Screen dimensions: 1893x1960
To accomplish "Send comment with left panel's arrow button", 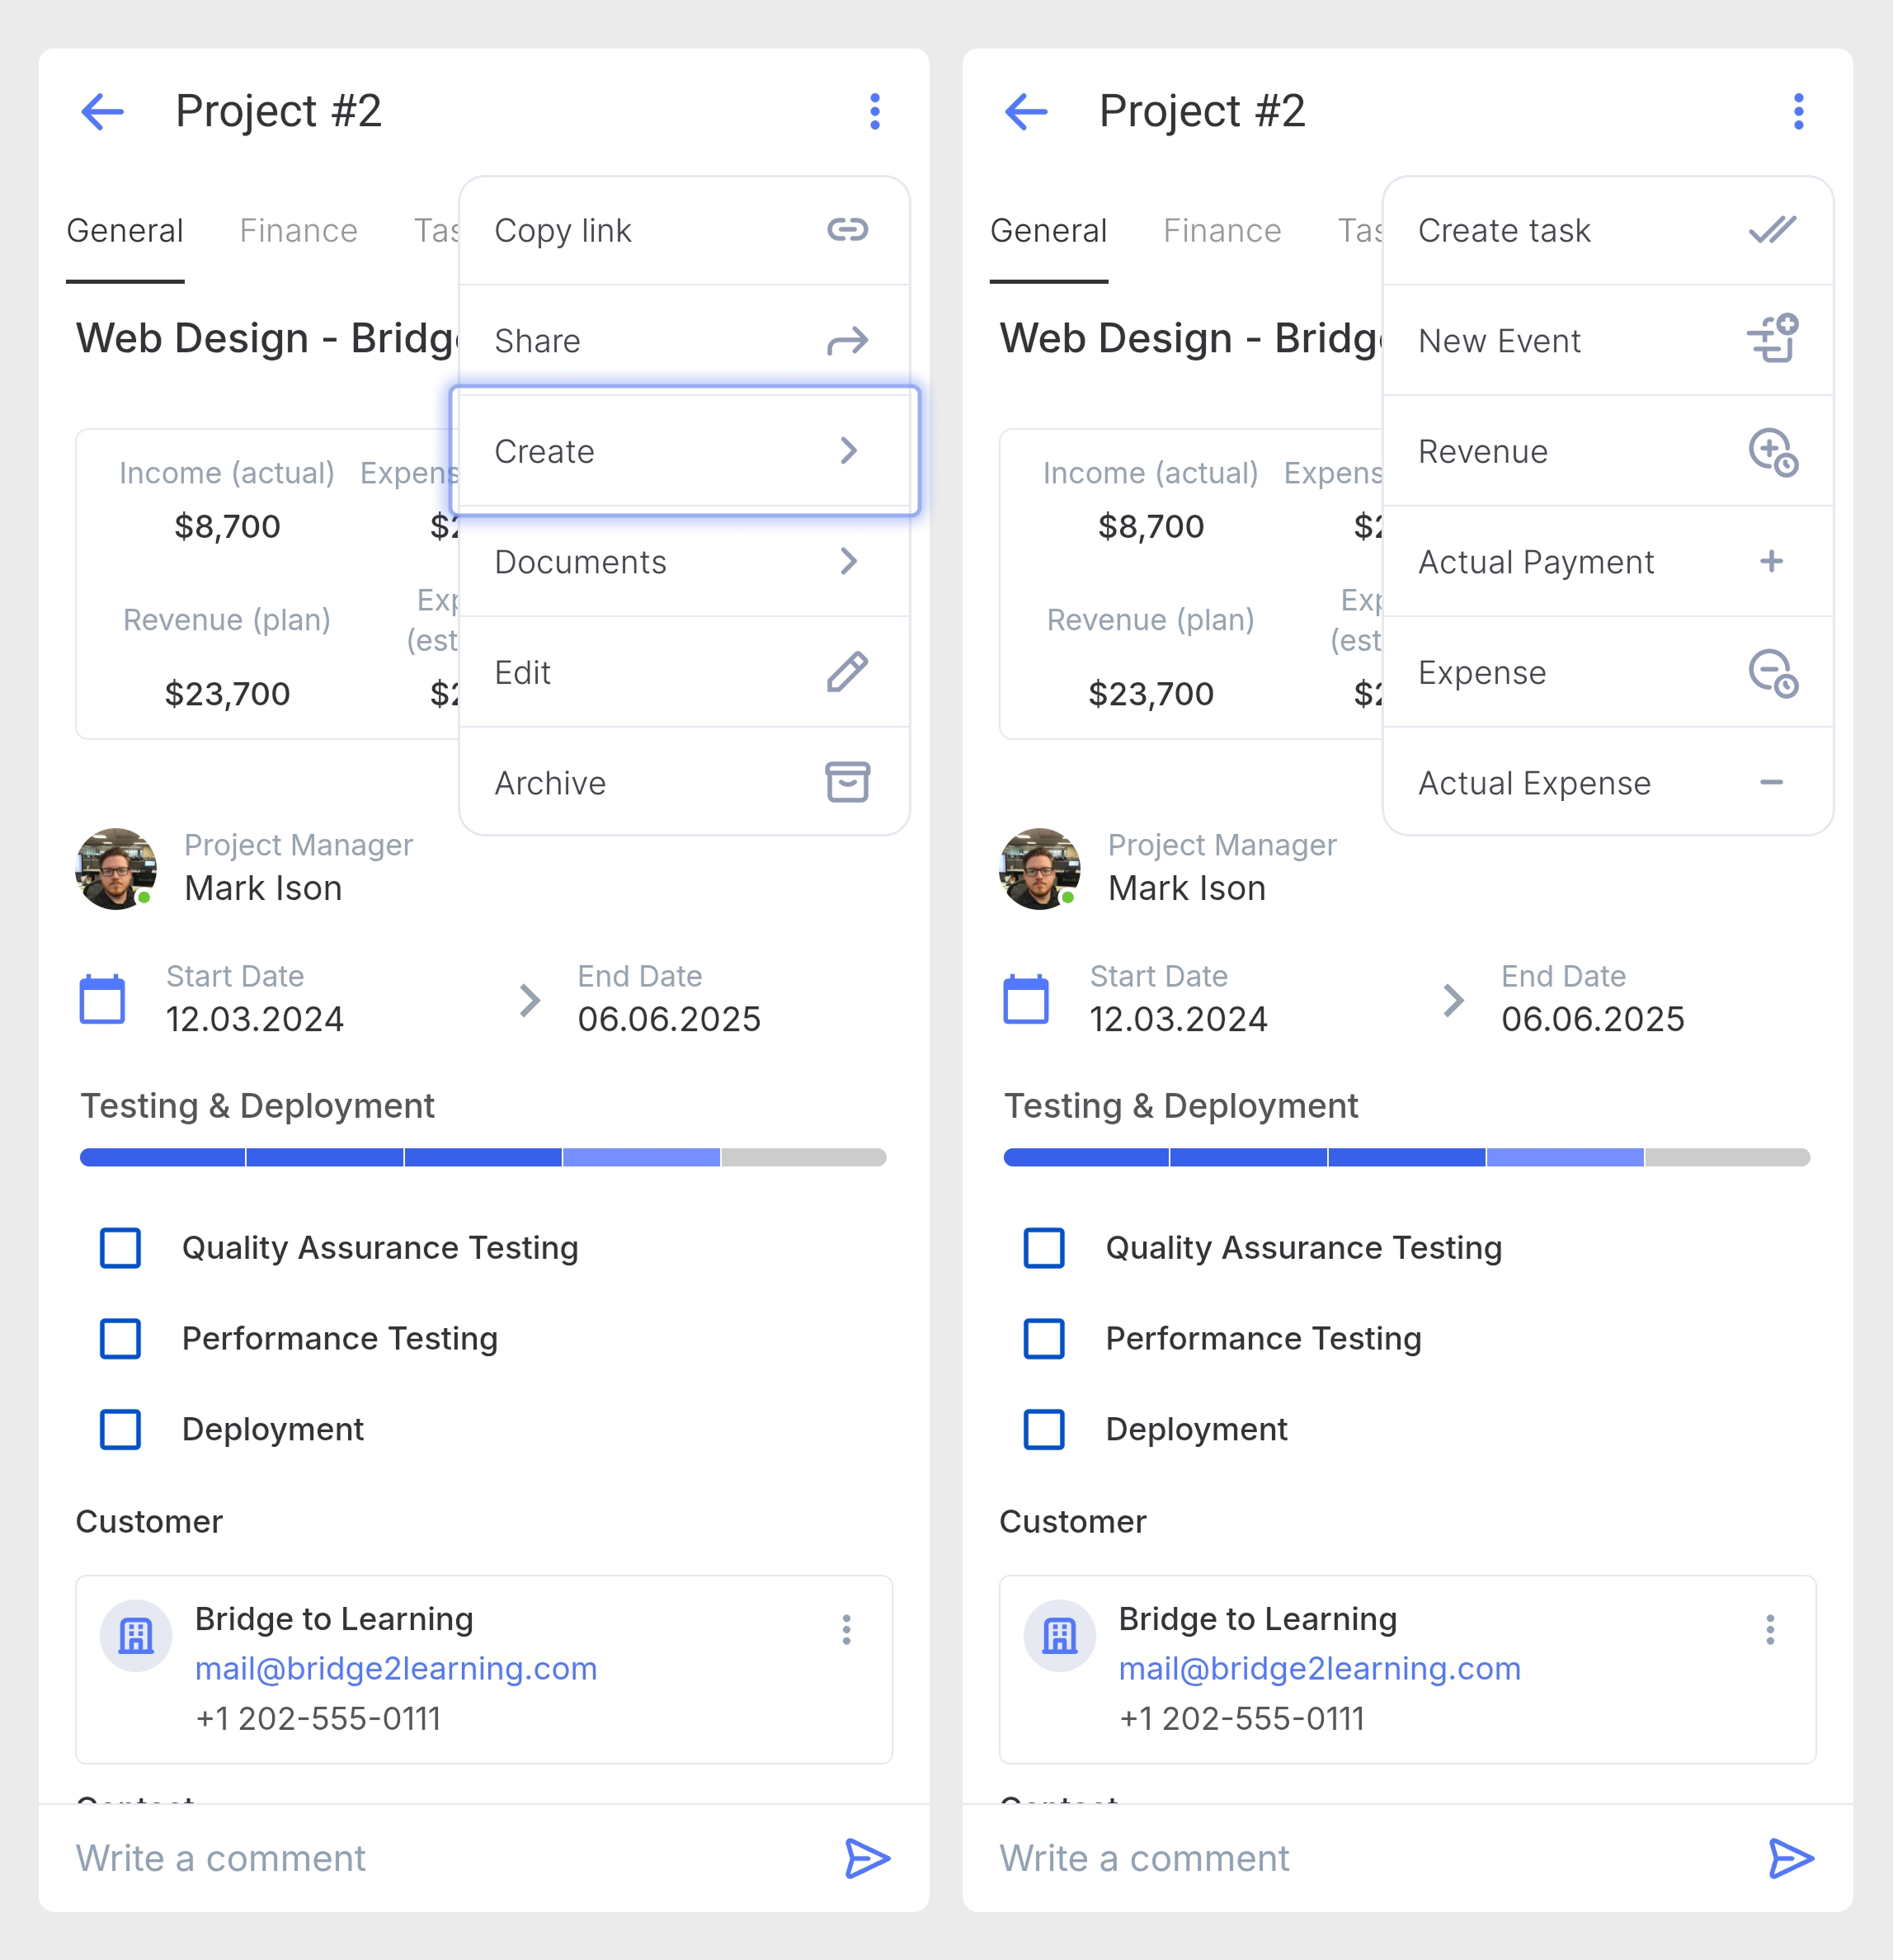I will 866,1858.
